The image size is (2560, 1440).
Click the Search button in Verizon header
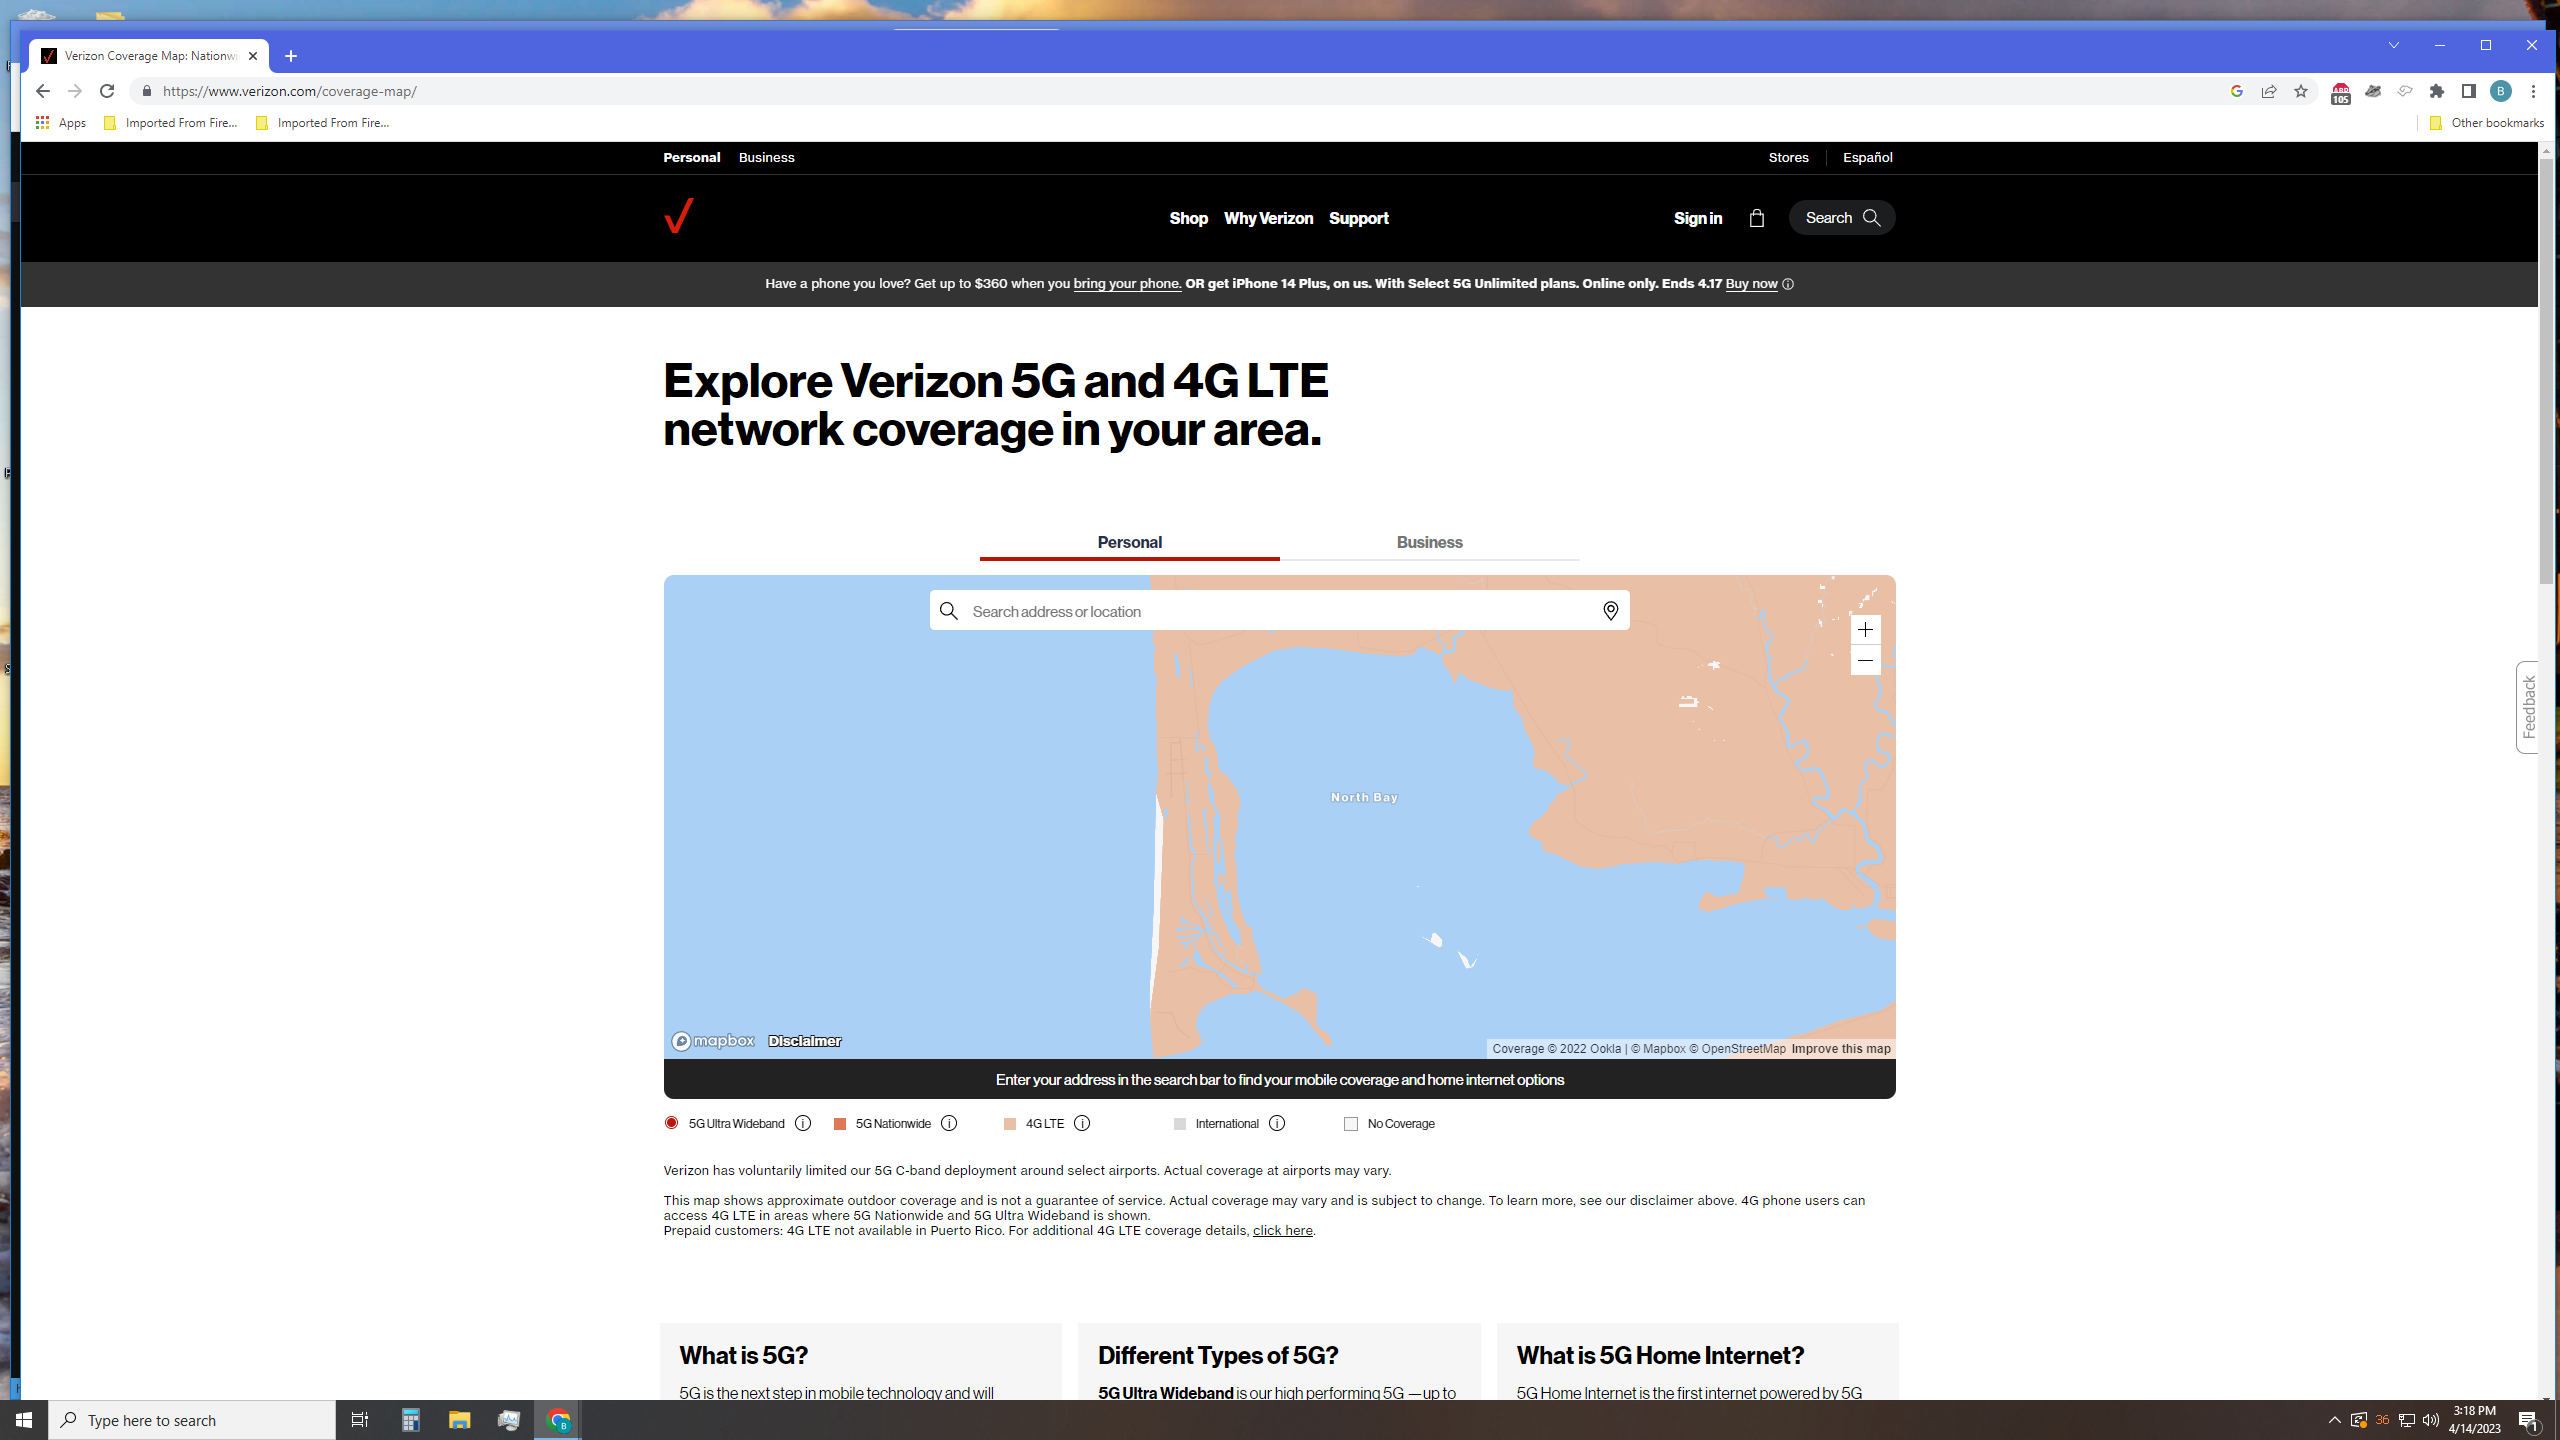1842,218
